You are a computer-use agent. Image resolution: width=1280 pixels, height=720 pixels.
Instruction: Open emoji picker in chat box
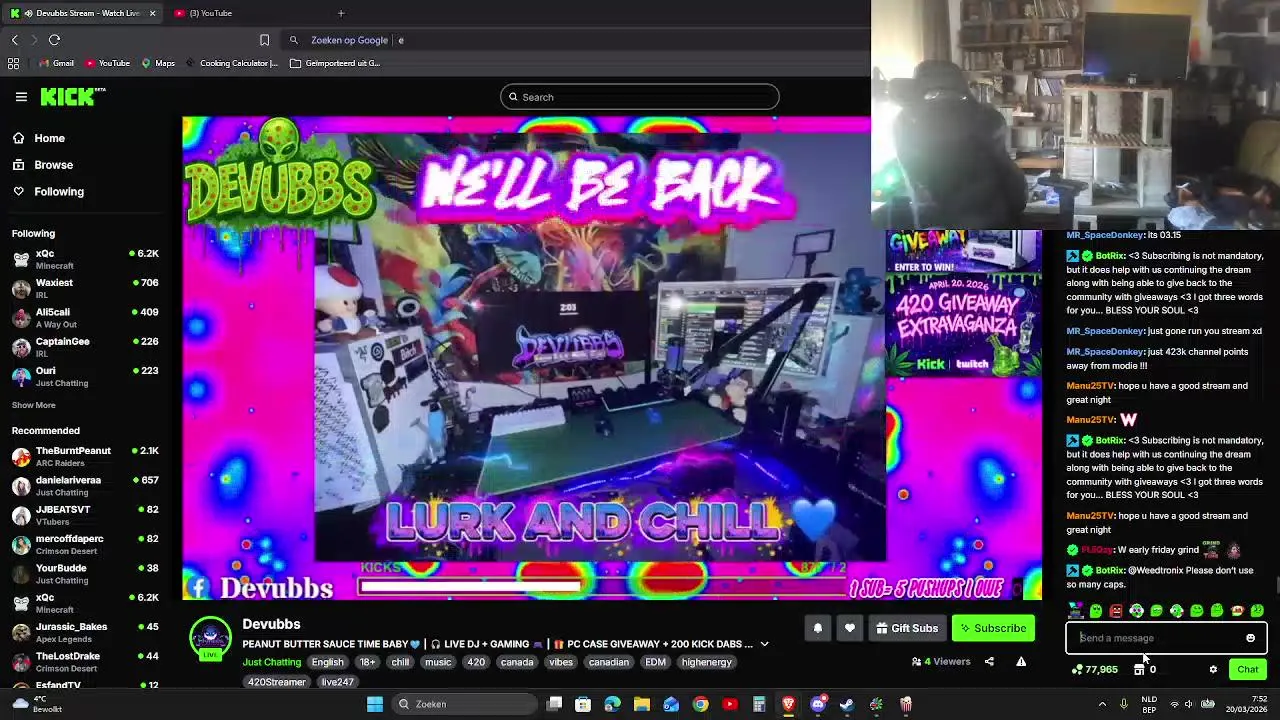1250,638
